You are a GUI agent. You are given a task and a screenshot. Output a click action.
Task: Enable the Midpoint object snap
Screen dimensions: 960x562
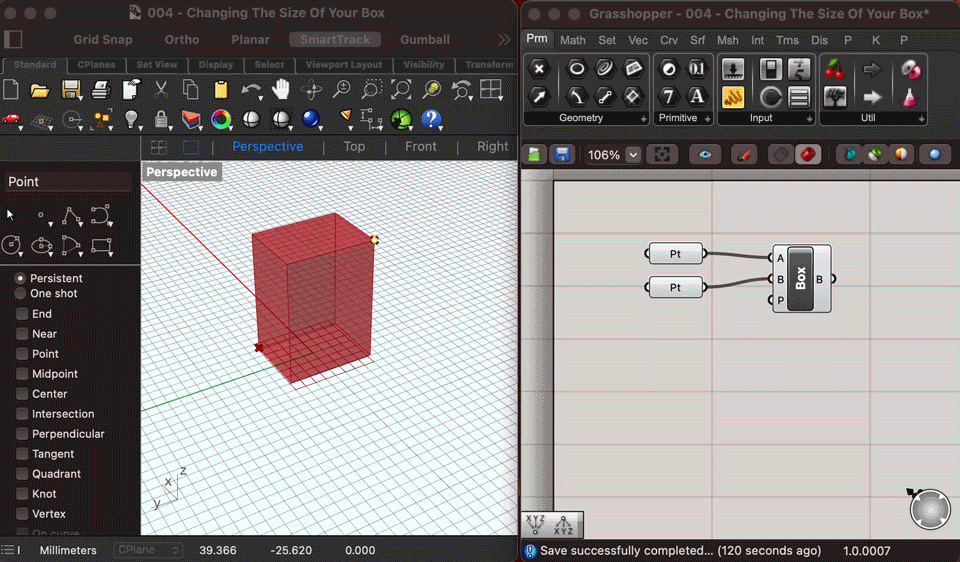coord(22,373)
